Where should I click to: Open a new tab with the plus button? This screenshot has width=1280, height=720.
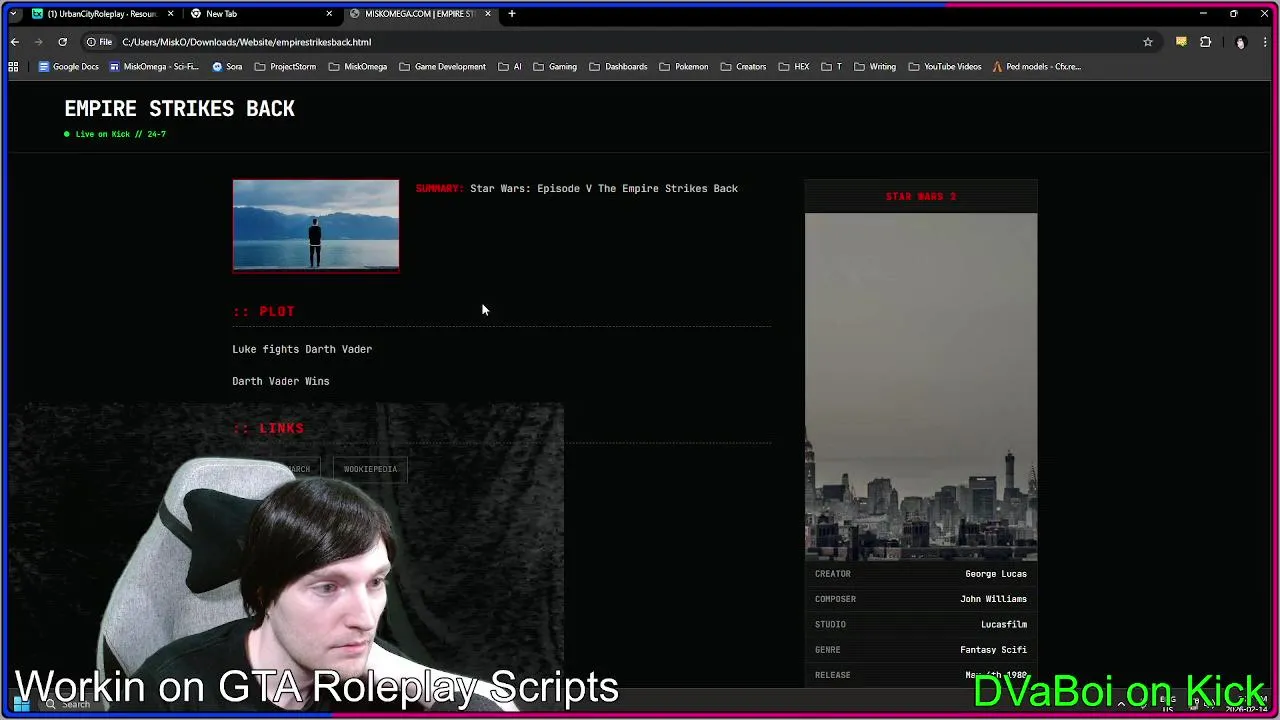click(x=511, y=14)
